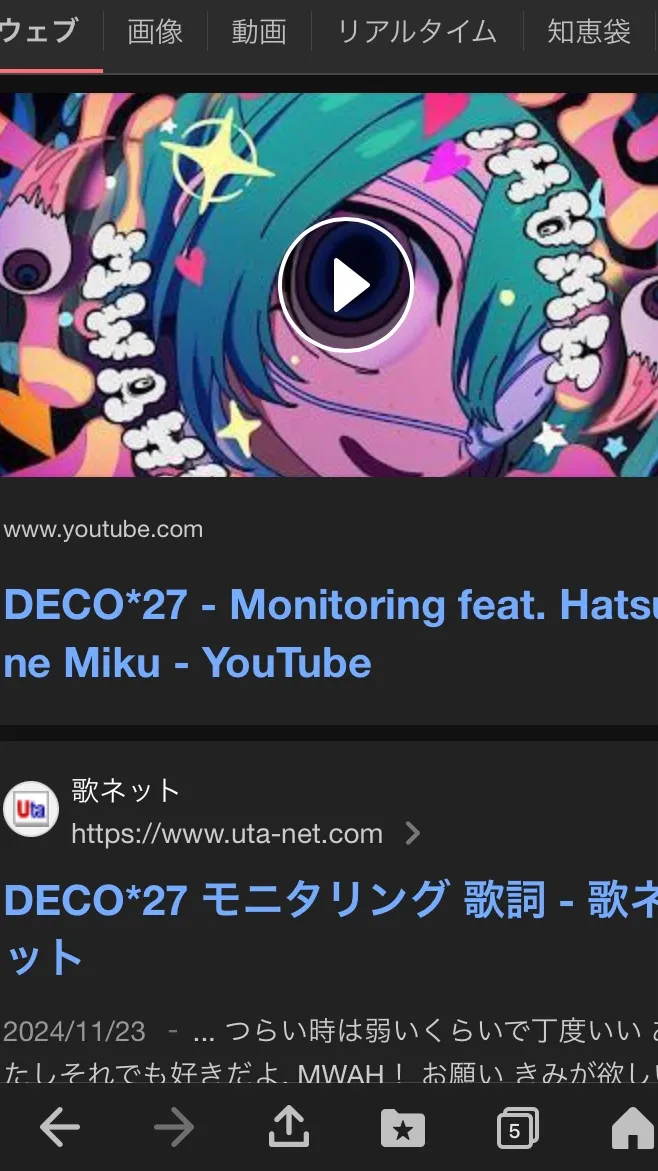Click the Uta-Net site favicon

pyautogui.click(x=31, y=809)
